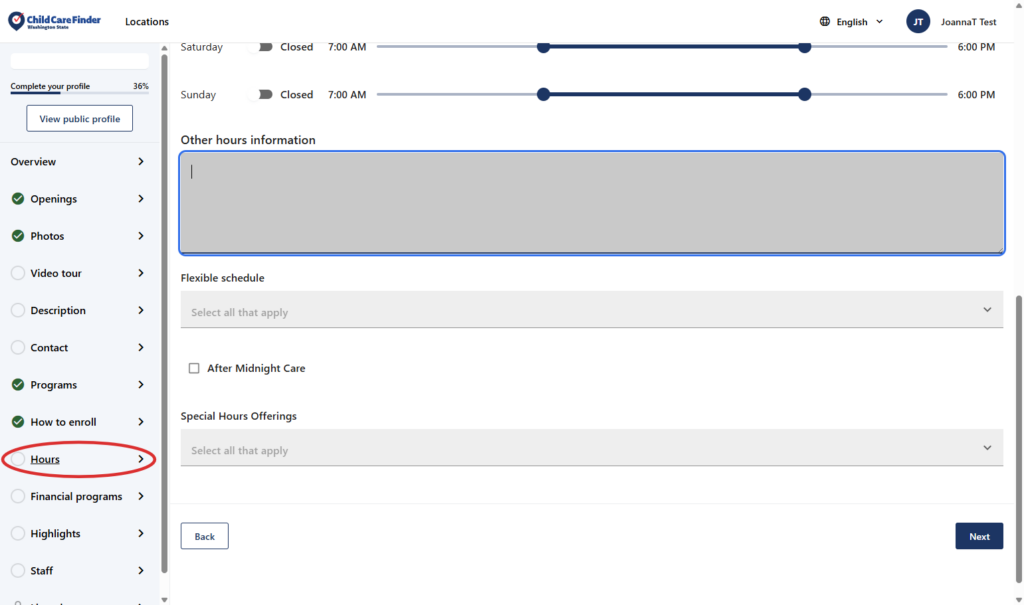Click the Child Care Finder logo

point(54,21)
